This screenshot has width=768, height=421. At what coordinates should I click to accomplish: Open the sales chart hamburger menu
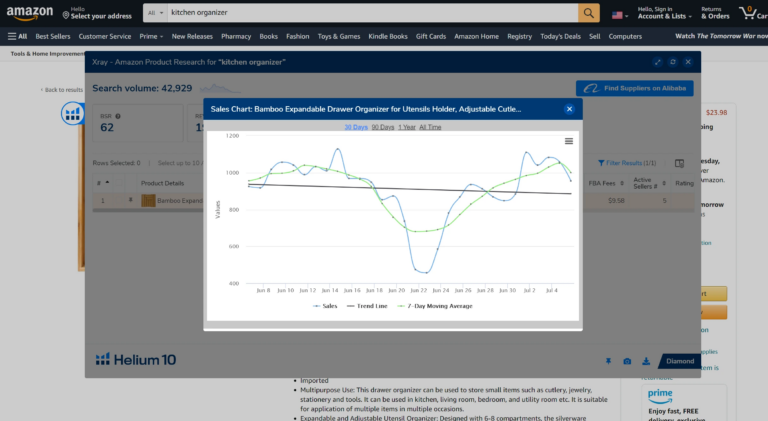pyautogui.click(x=569, y=141)
